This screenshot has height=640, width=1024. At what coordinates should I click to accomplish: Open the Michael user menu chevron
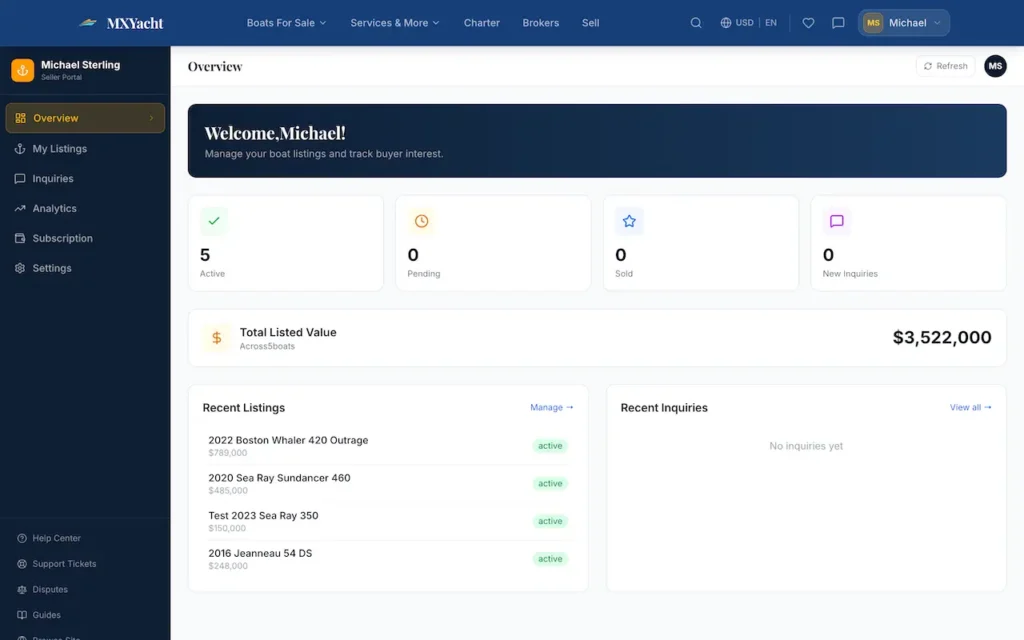[x=937, y=23]
